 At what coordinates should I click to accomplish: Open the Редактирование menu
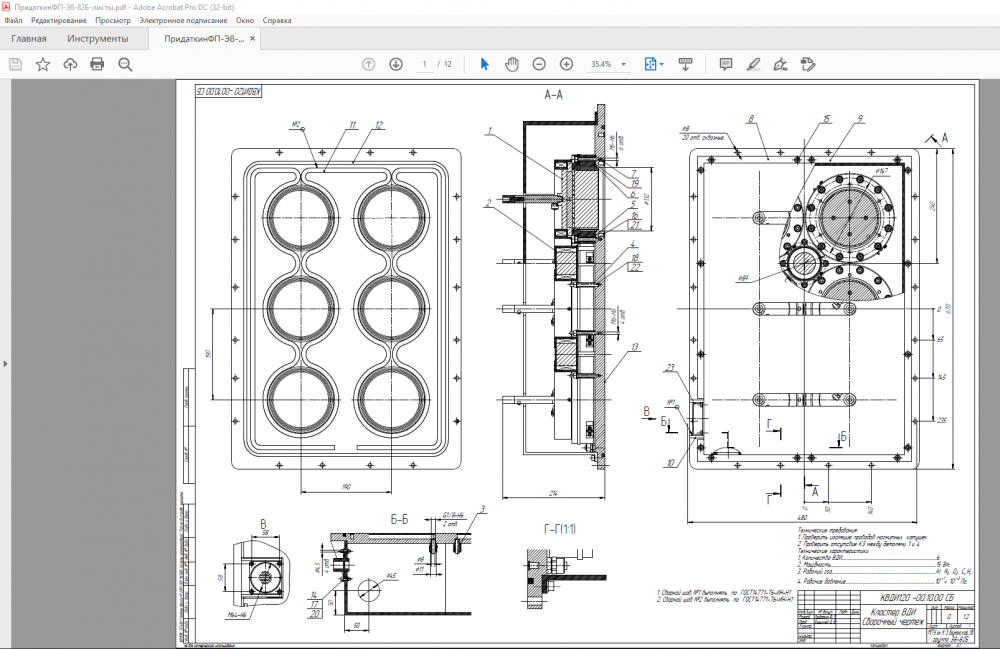tap(59, 20)
